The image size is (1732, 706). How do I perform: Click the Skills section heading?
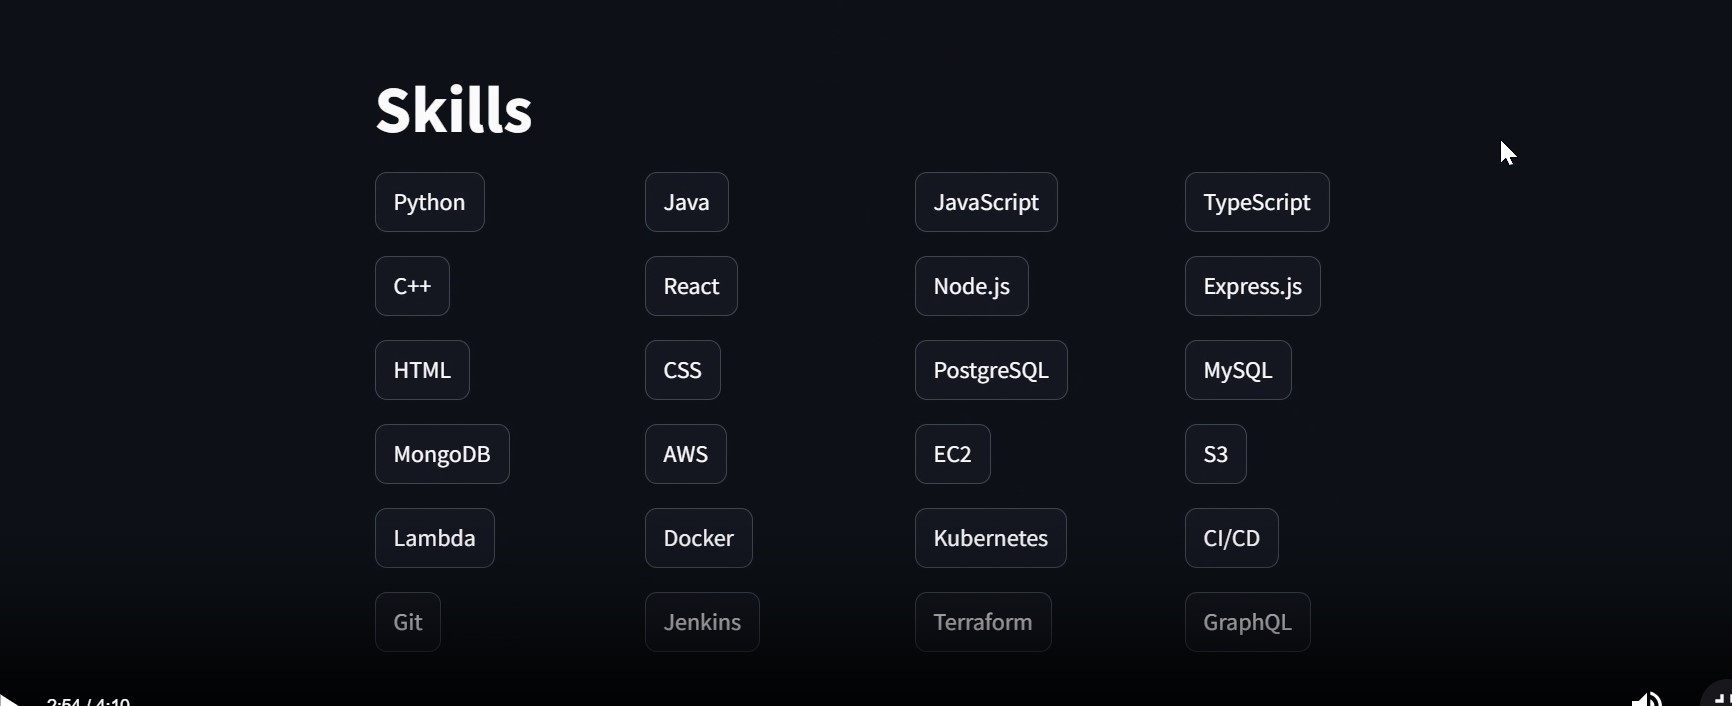pos(453,109)
